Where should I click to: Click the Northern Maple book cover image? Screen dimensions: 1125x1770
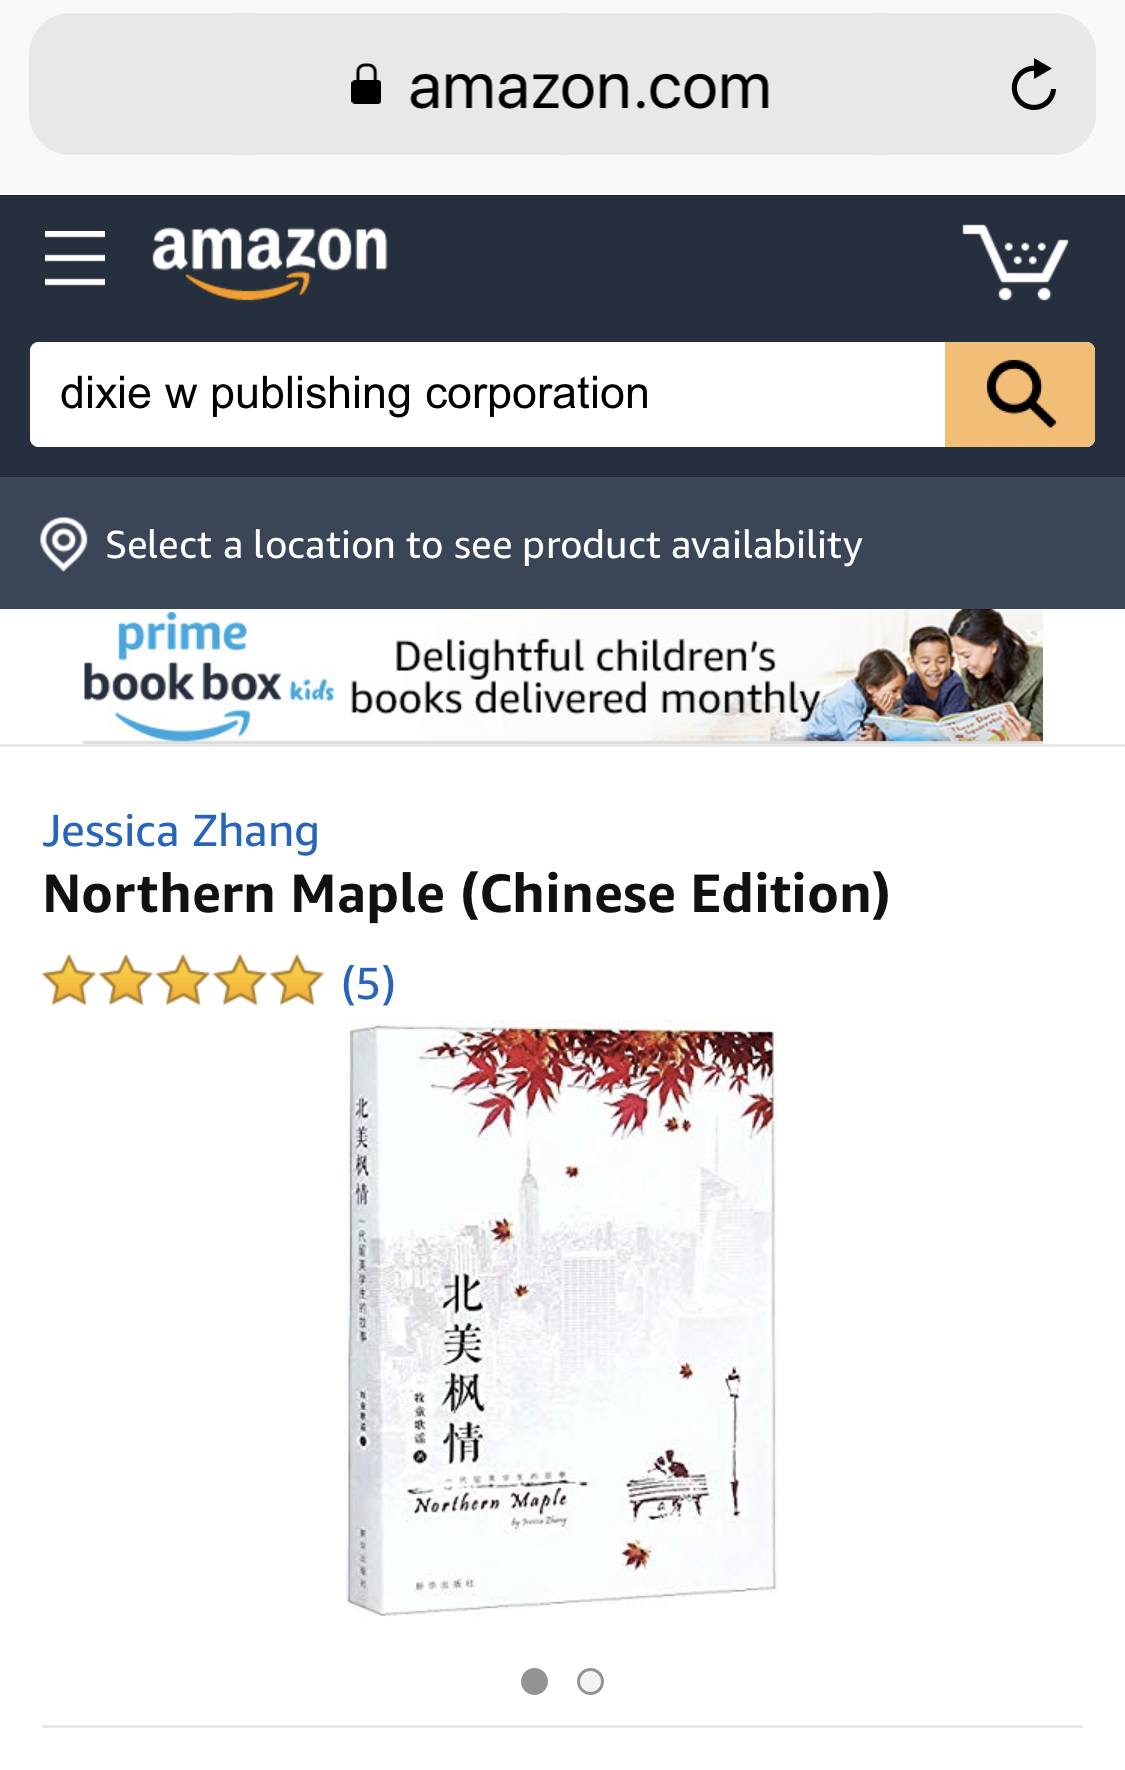coord(562,1321)
